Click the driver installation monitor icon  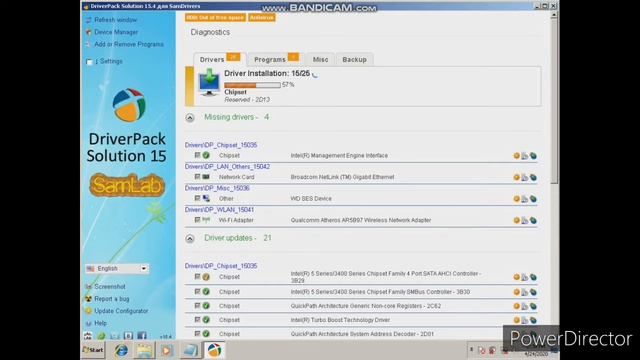209,83
